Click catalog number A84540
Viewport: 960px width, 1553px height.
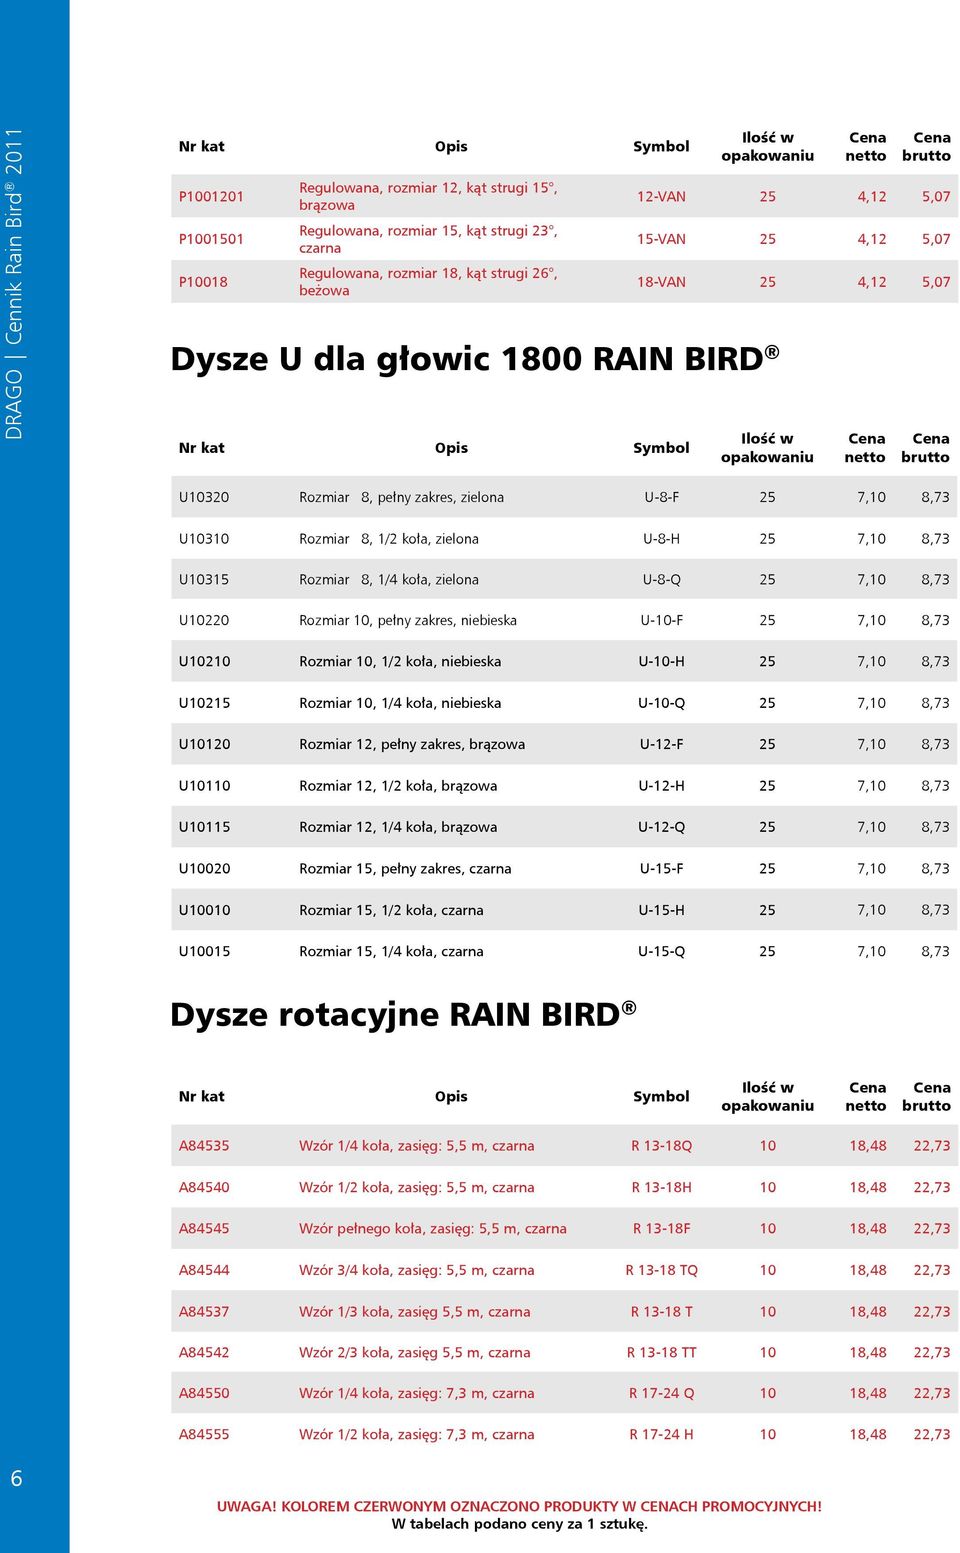204,1188
